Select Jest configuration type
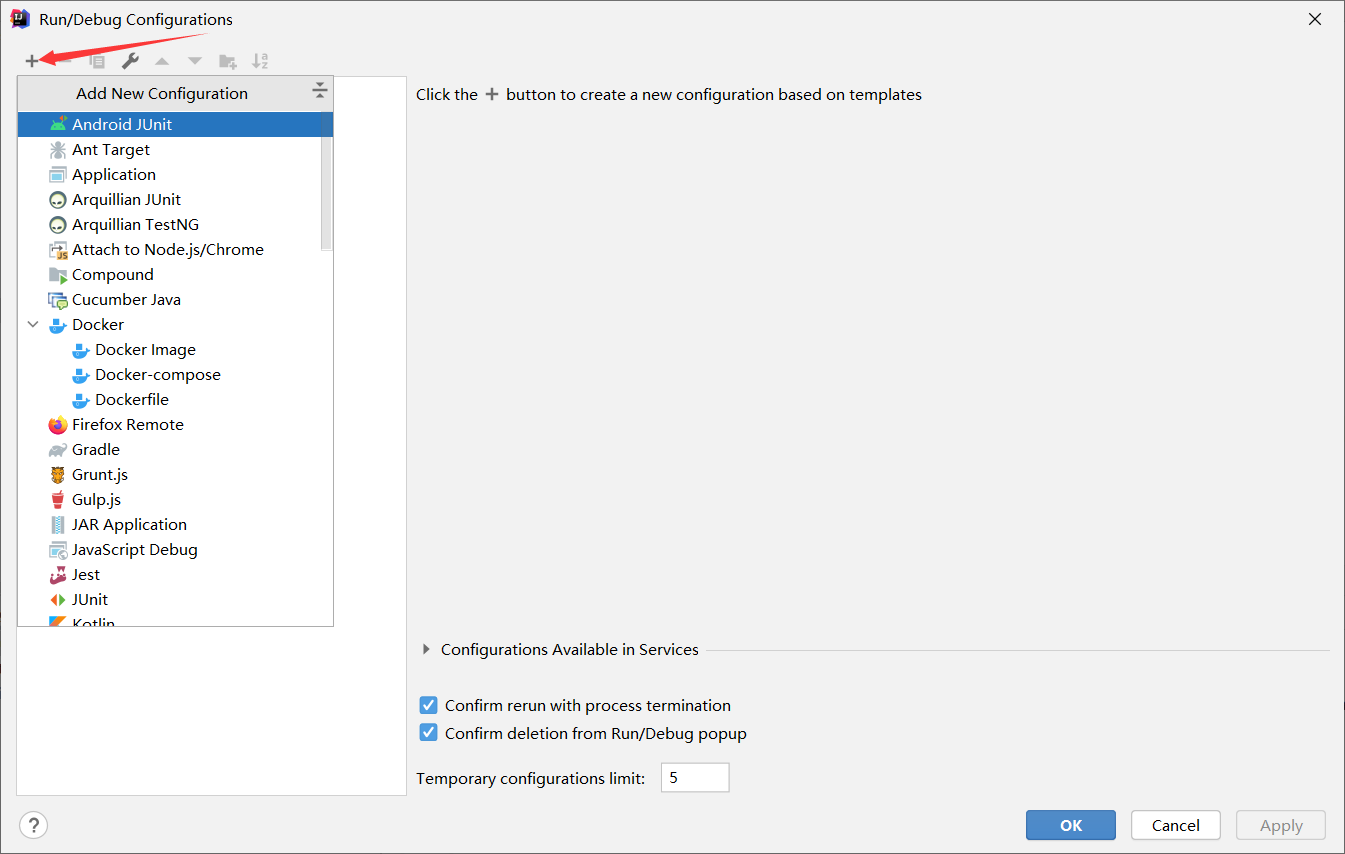Screen dimensions: 1345x854 [x=175, y=574]
